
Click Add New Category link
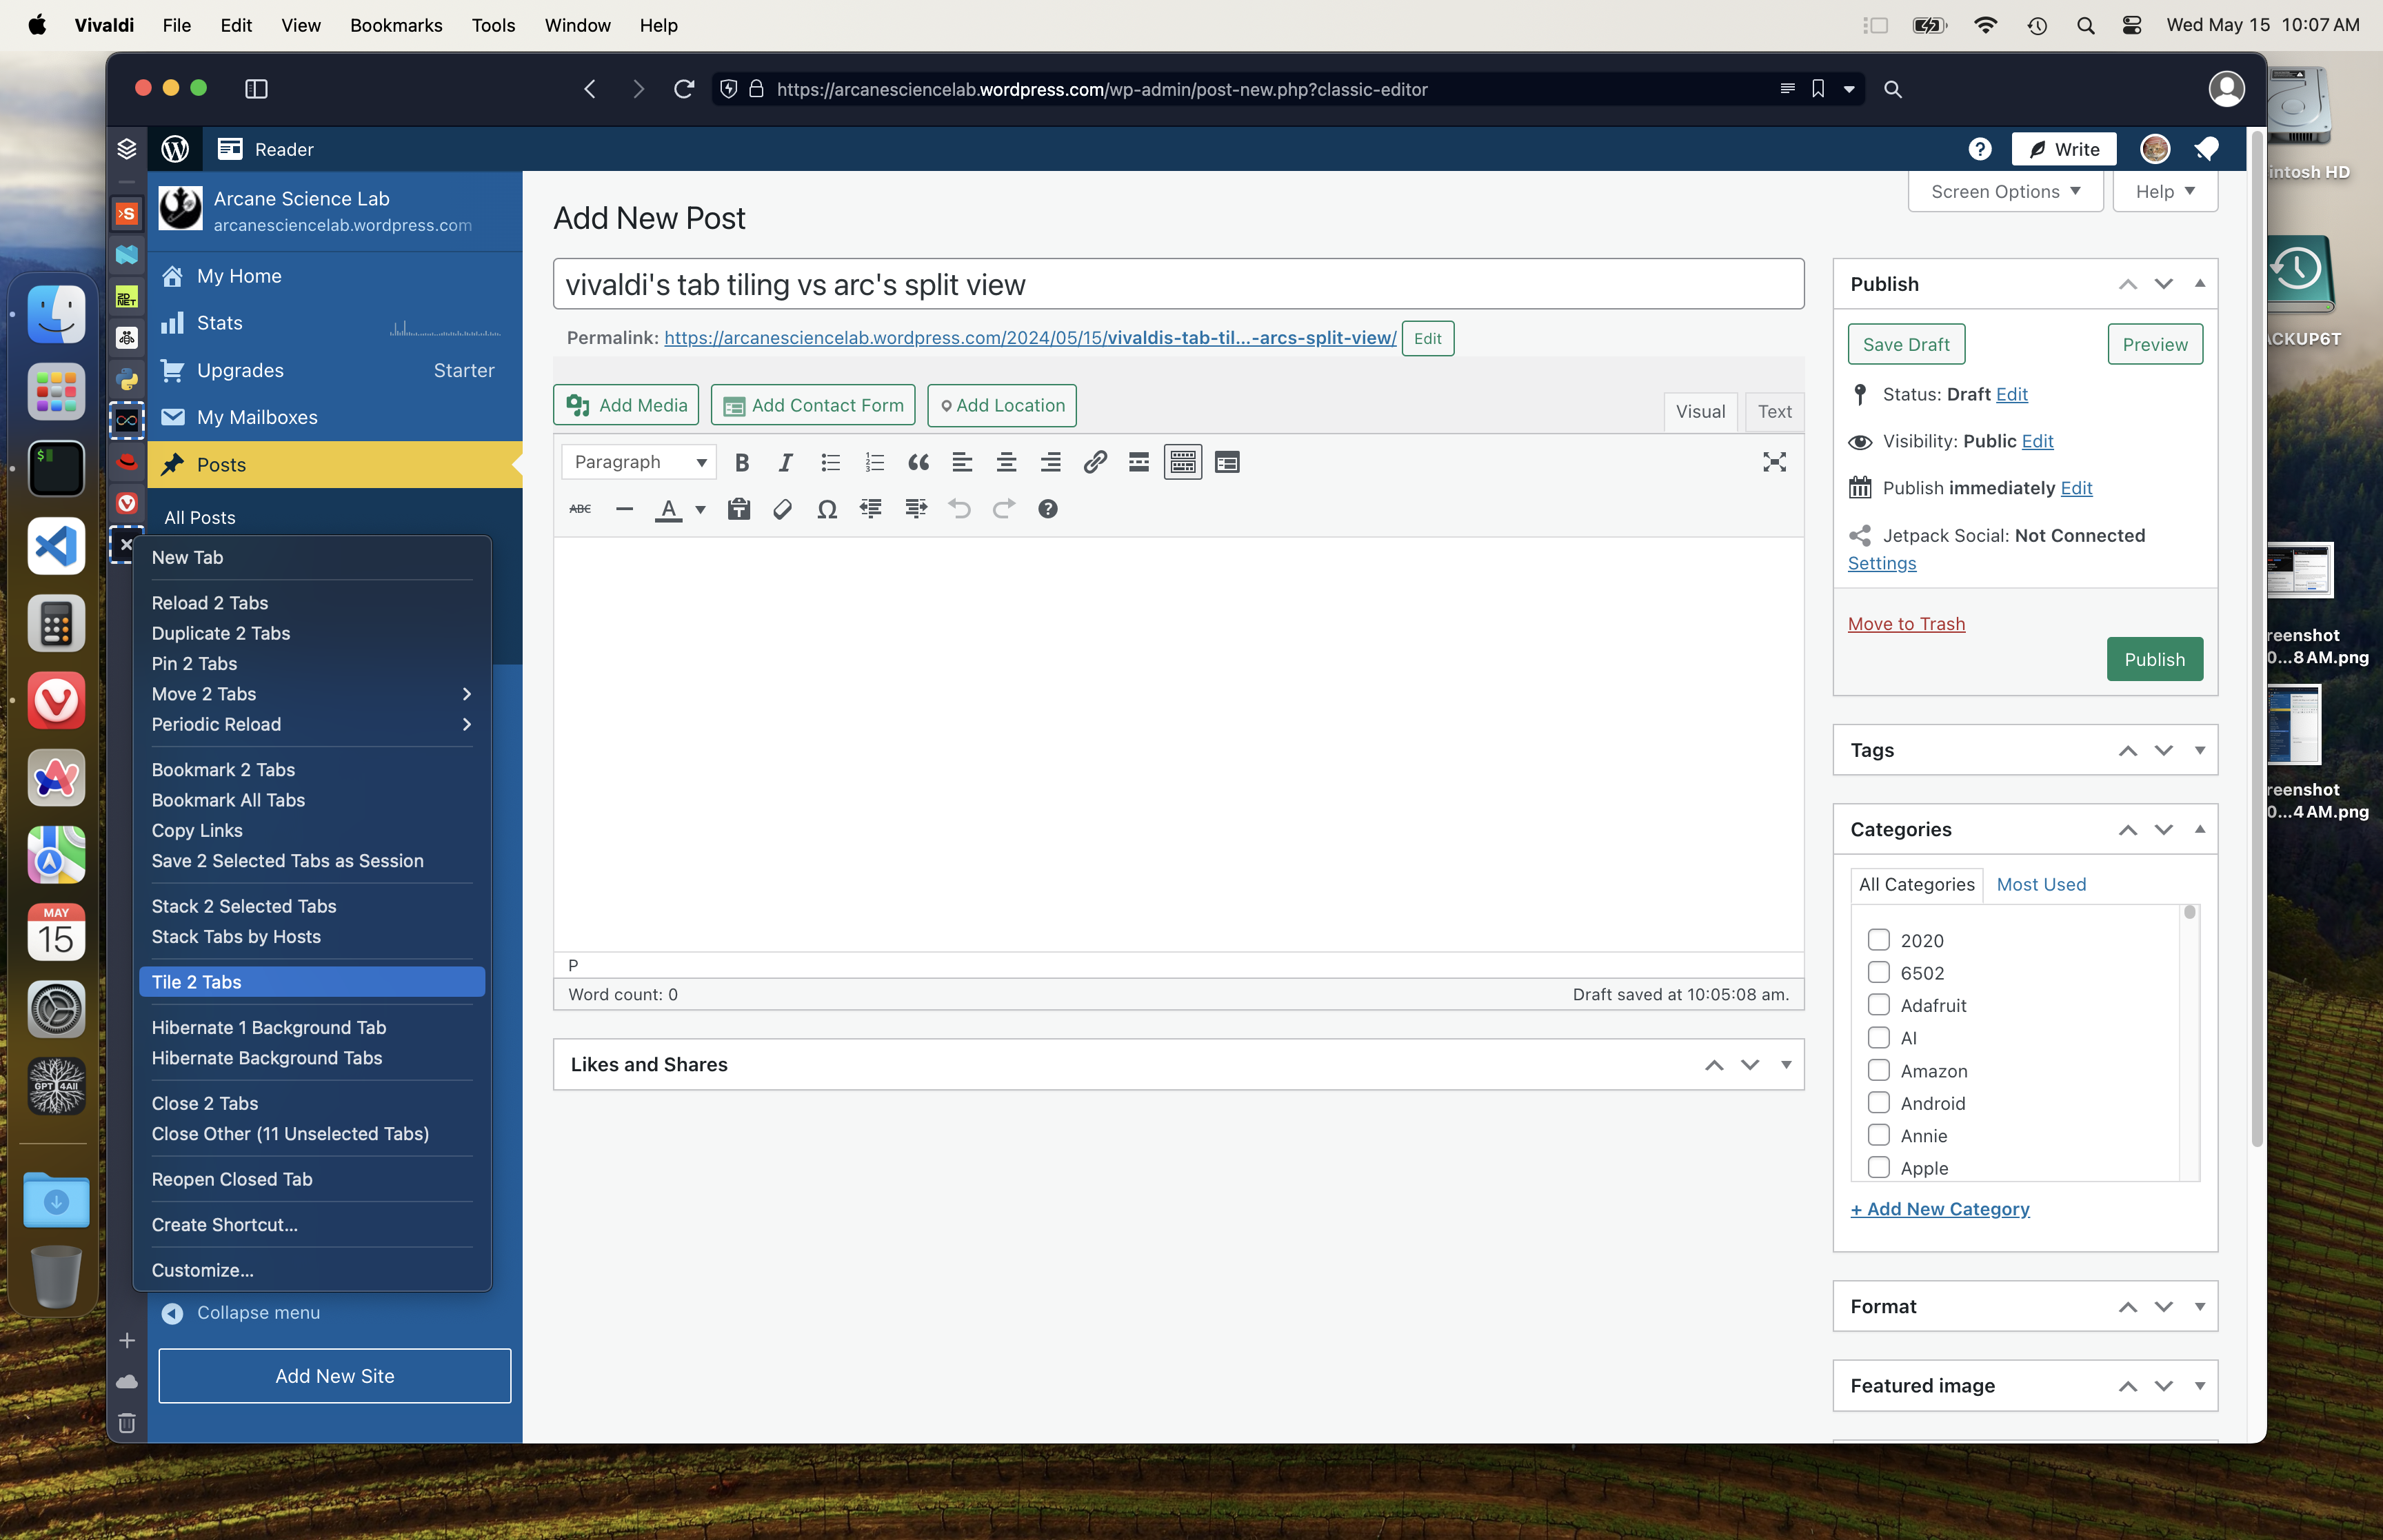click(1940, 1209)
